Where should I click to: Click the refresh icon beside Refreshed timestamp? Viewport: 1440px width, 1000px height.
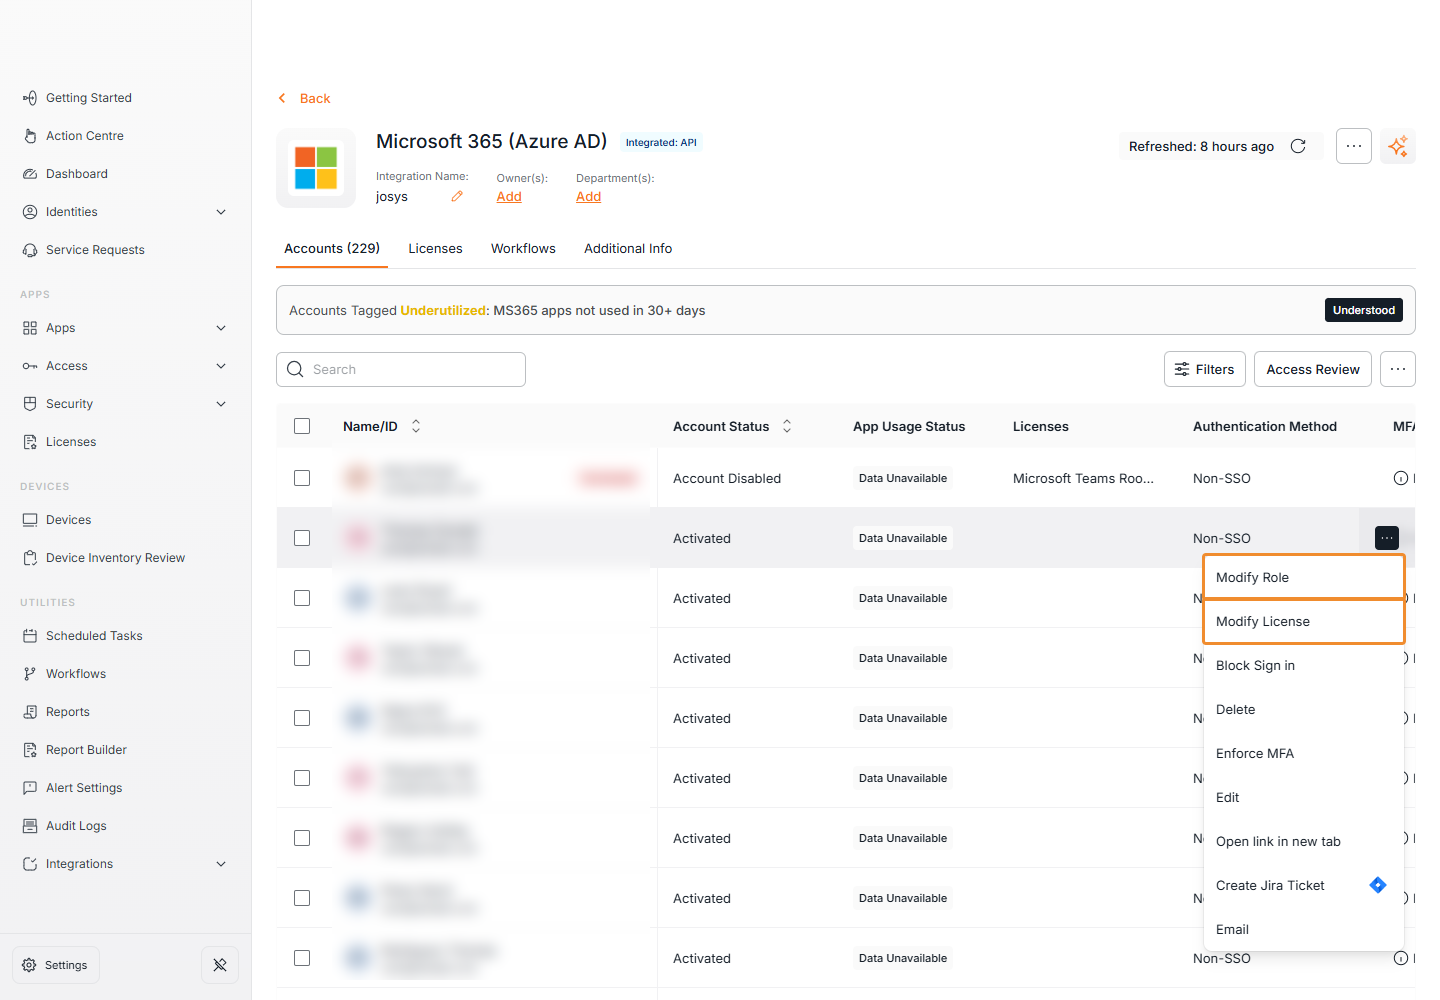[x=1298, y=146]
